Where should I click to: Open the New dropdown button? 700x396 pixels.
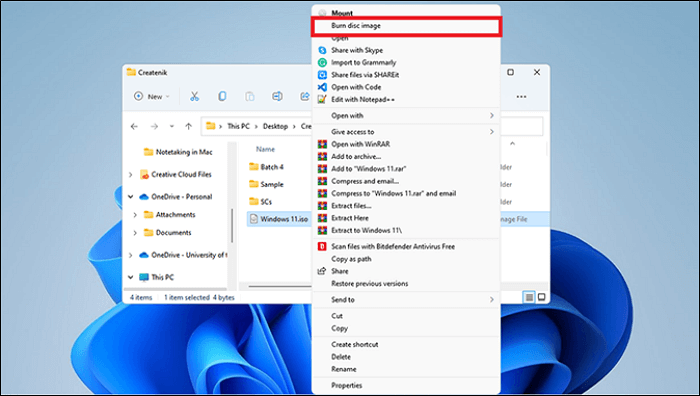152,96
